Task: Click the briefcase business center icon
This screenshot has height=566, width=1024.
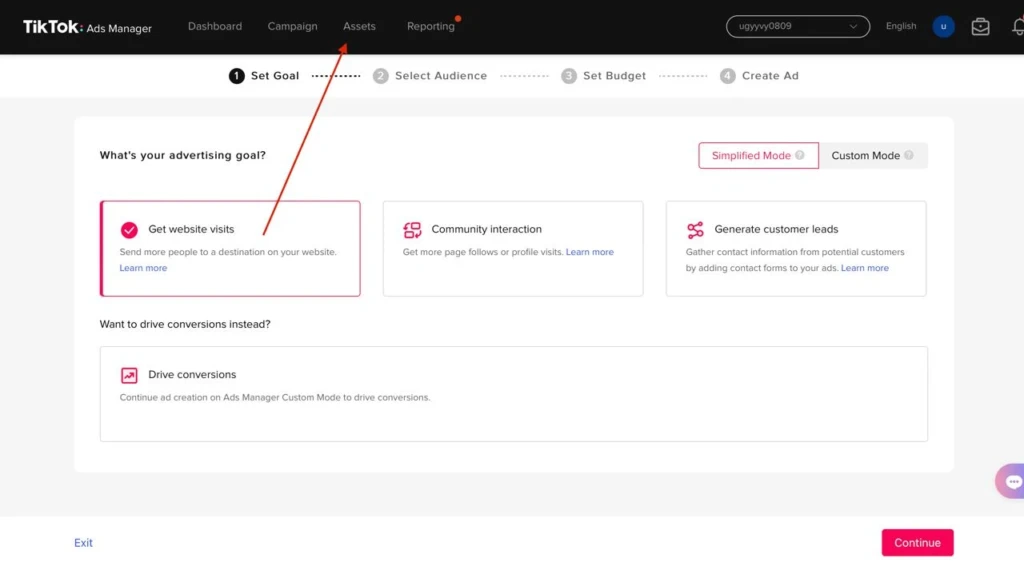Action: 980,26
